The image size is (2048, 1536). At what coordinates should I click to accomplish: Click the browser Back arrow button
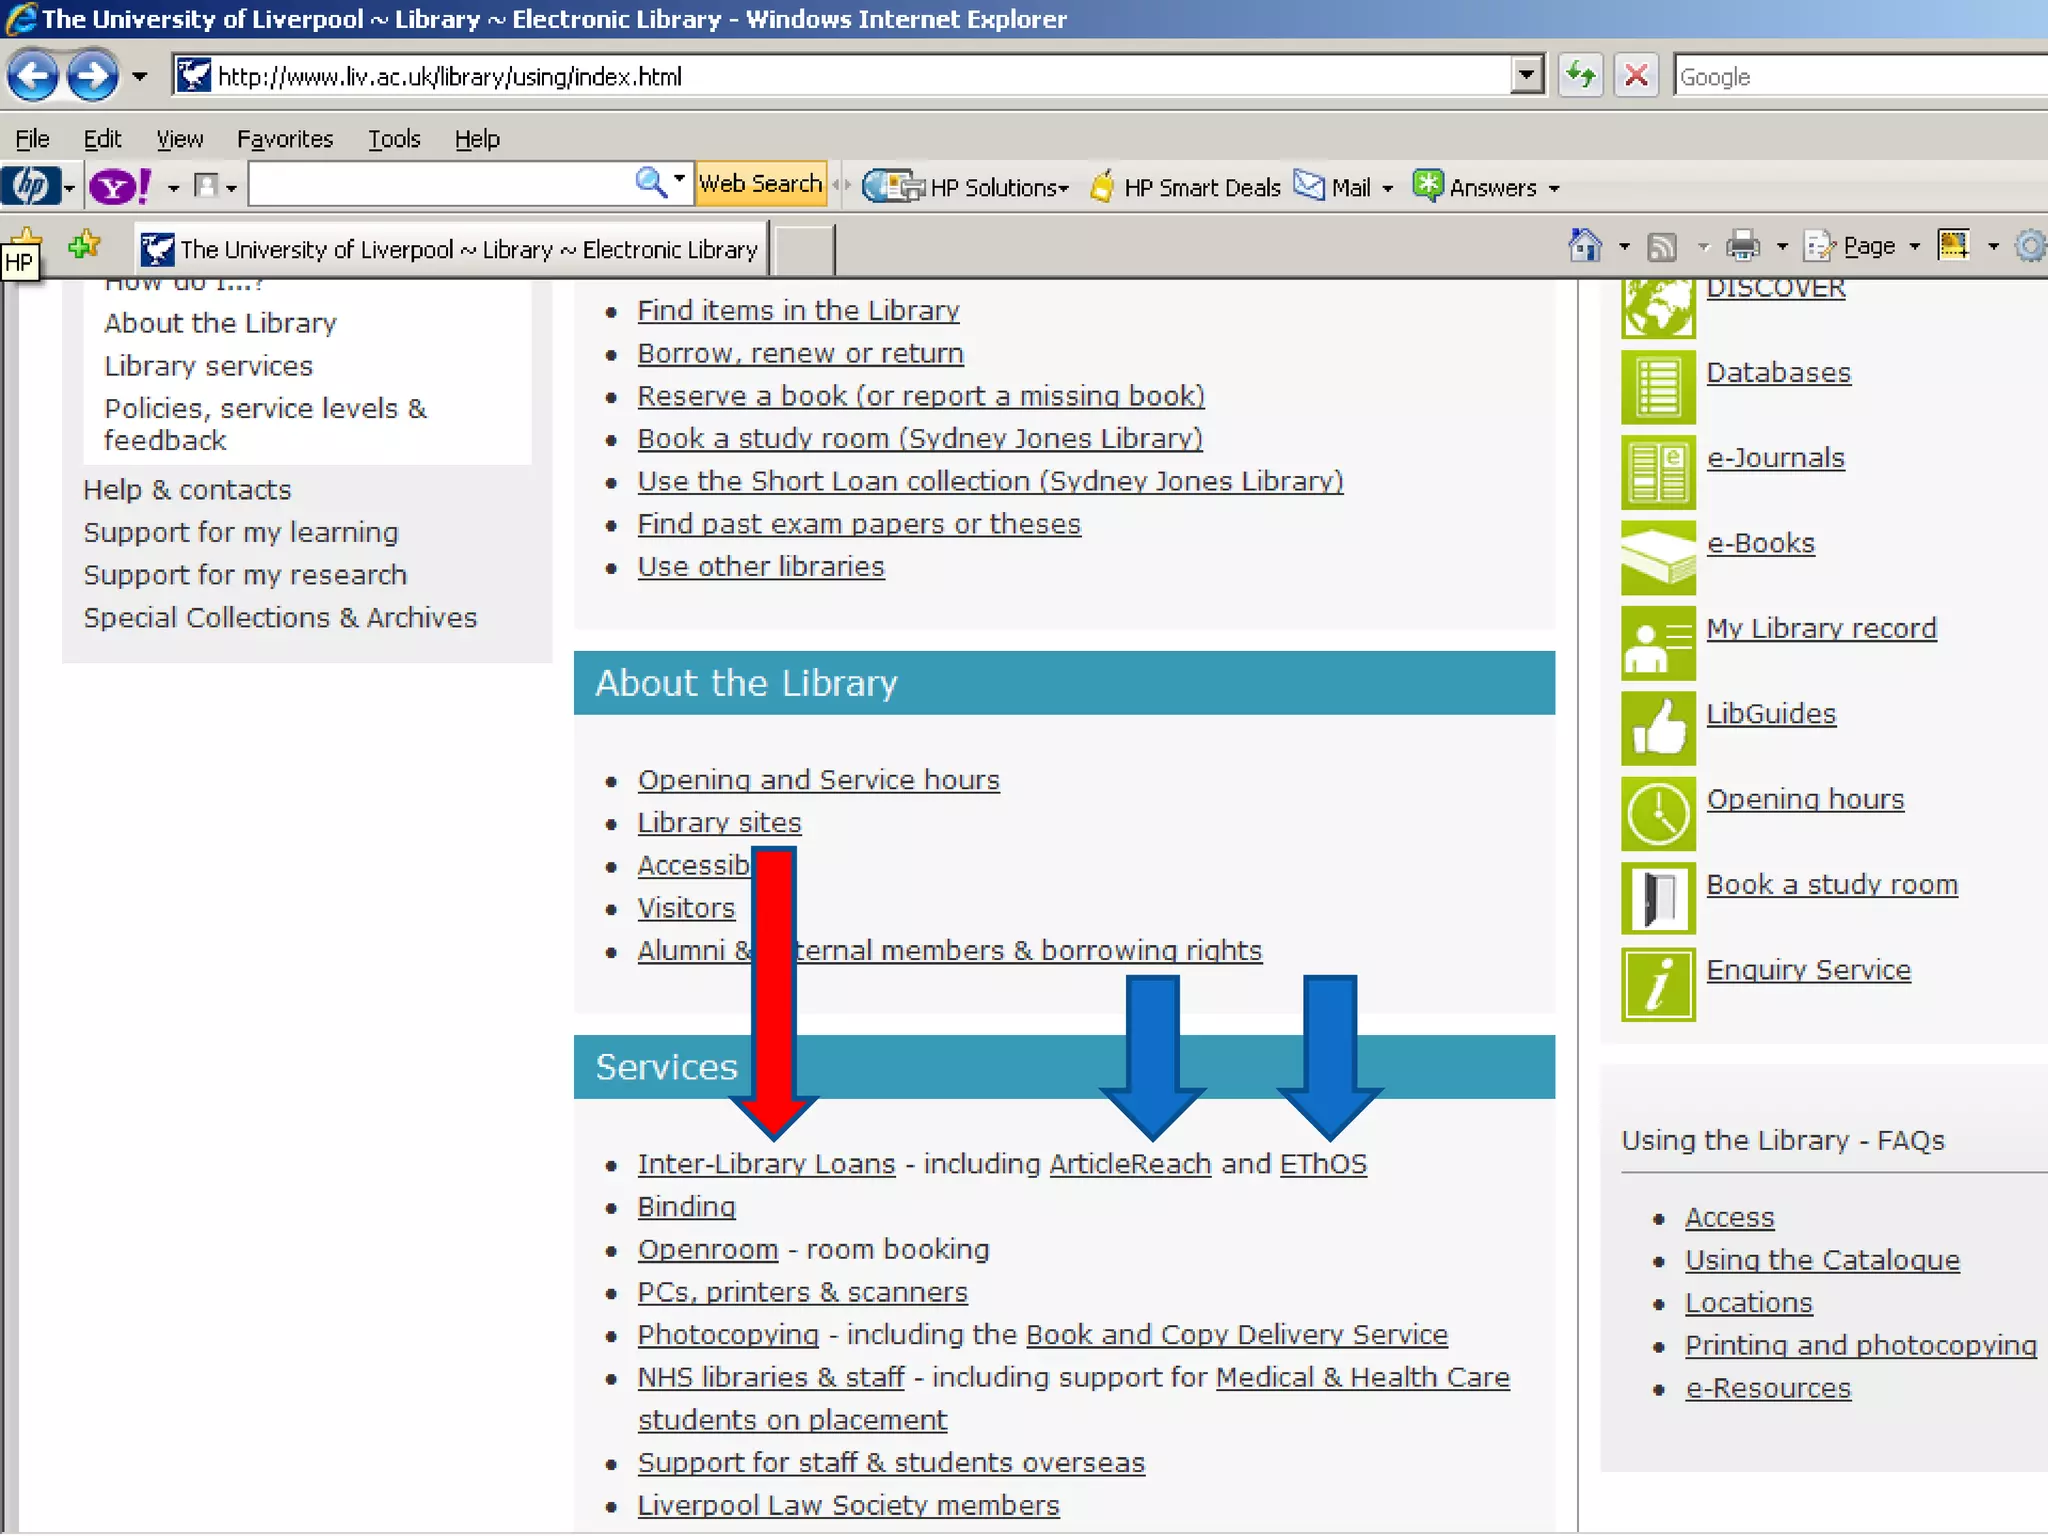tap(32, 76)
